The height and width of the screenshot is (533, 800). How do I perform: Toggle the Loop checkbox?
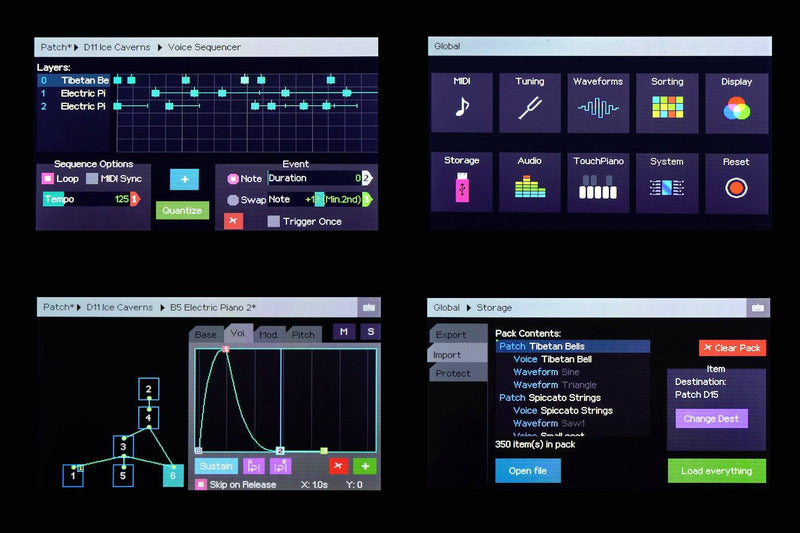coord(47,179)
